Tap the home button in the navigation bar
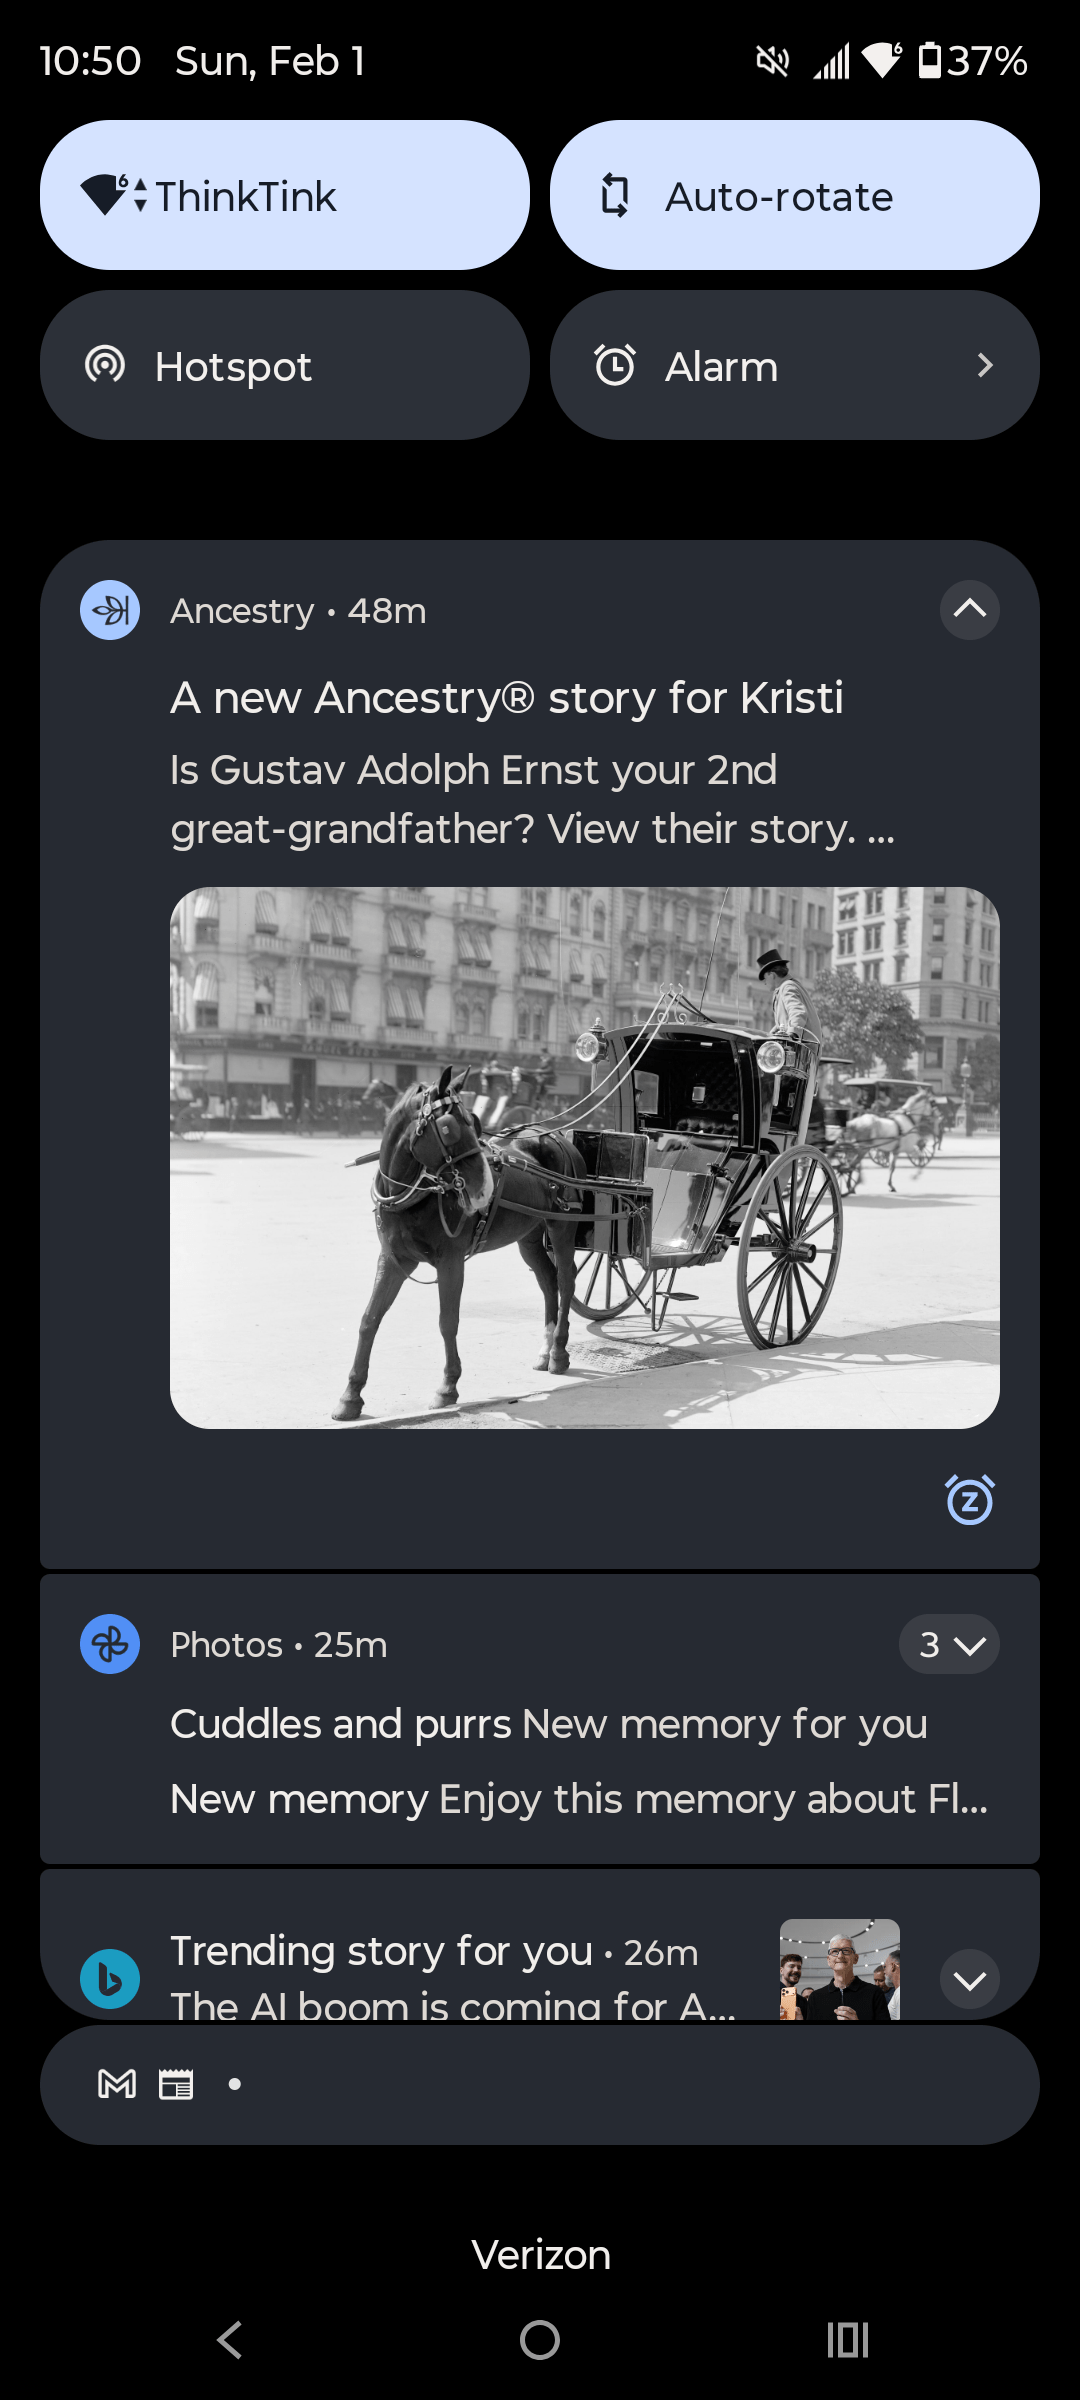The image size is (1080, 2400). pos(540,2338)
